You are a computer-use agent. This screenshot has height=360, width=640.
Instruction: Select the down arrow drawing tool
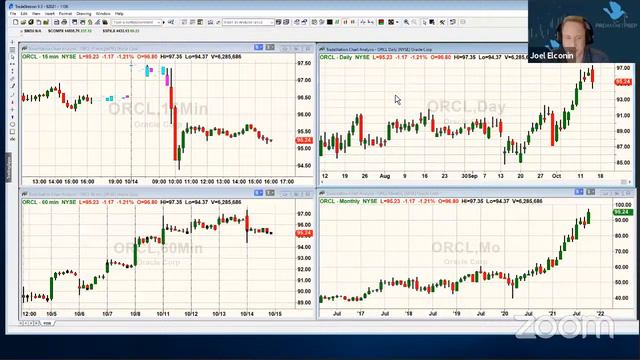12,117
